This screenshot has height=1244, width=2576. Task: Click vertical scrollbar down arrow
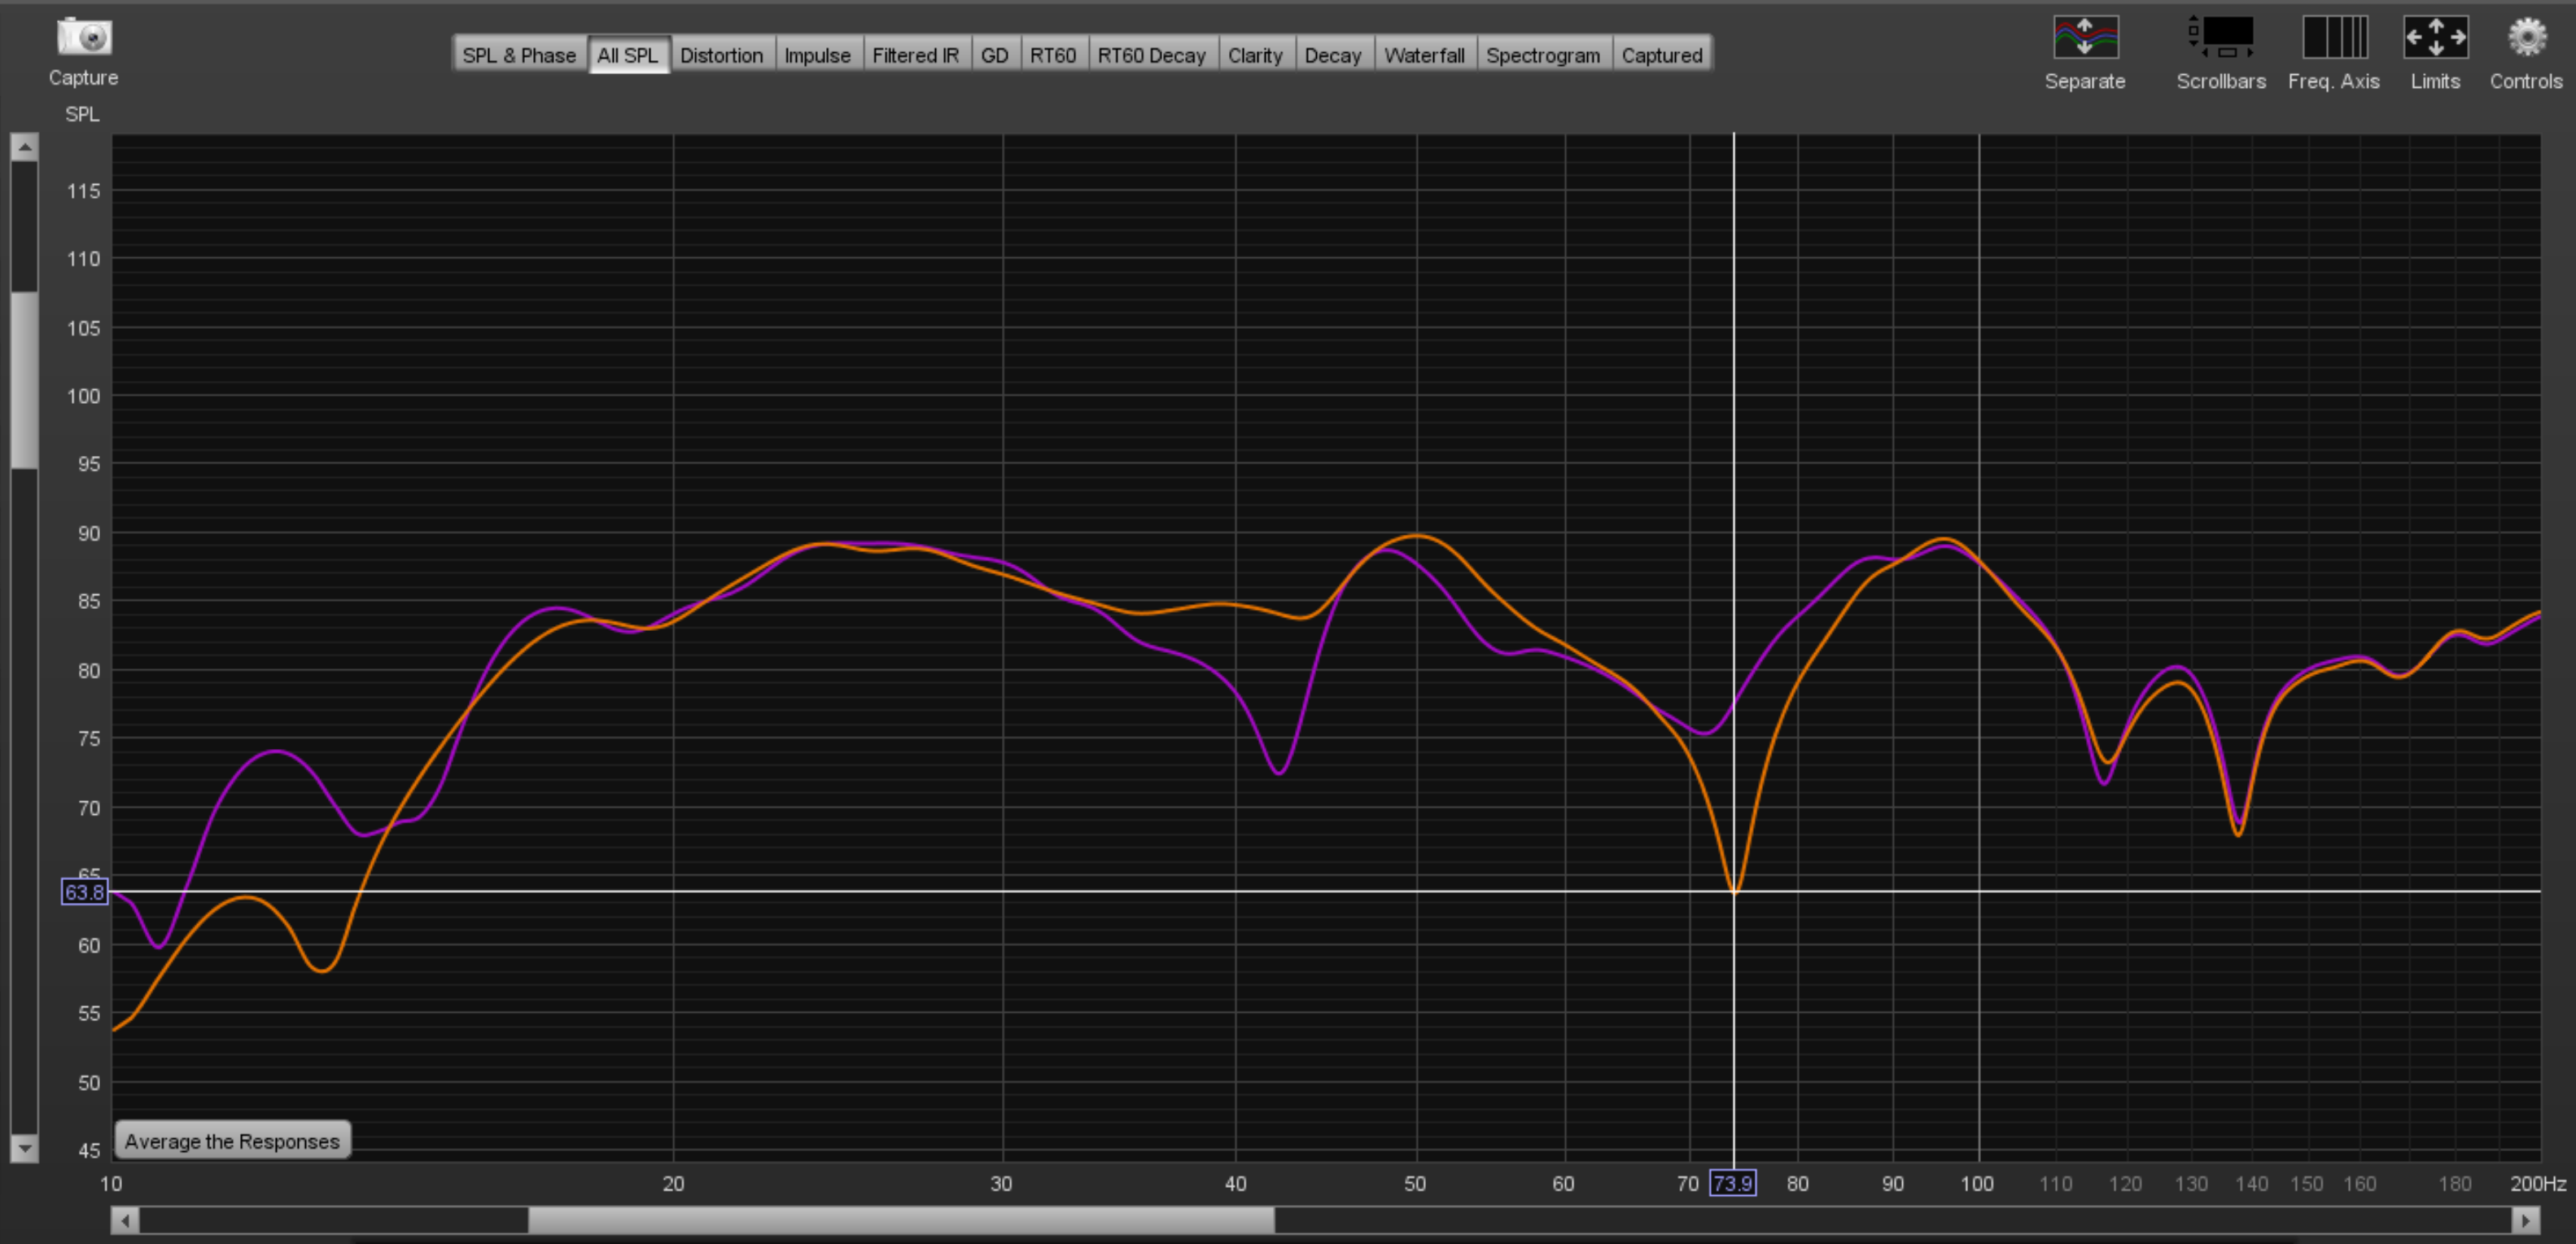(x=25, y=1148)
